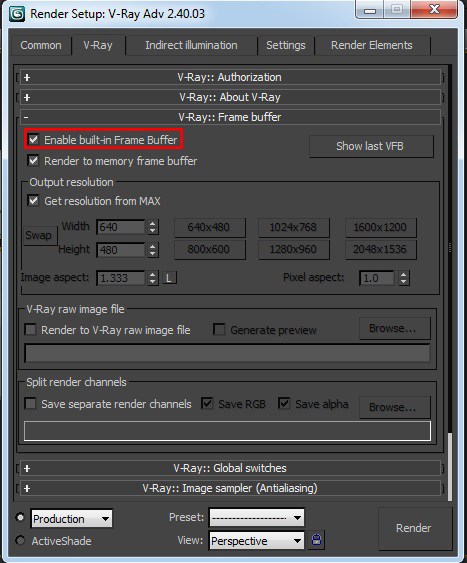The width and height of the screenshot is (467, 563).
Task: Choose the 800x600 resolution preset
Action: [x=210, y=249]
